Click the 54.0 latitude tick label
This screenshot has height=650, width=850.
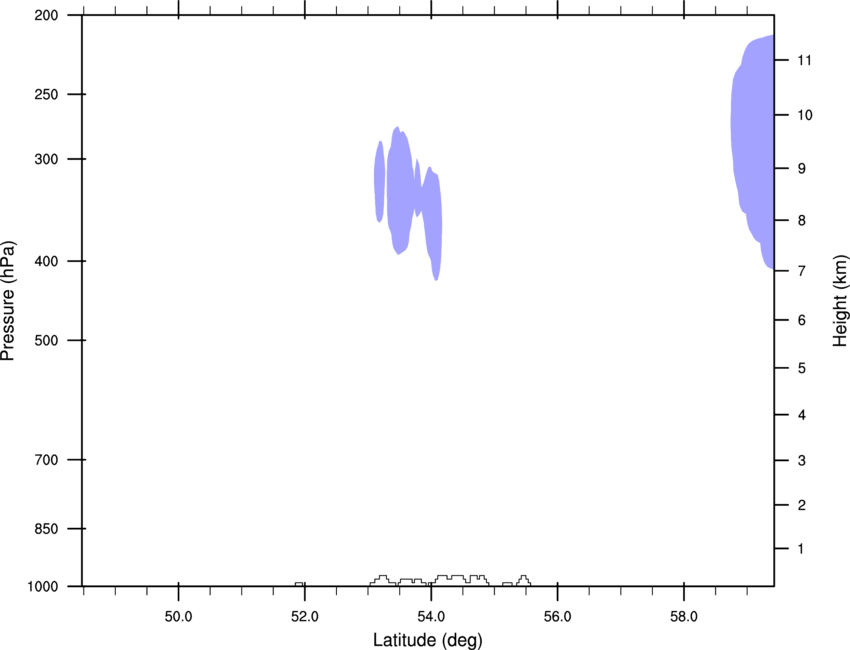(x=431, y=617)
